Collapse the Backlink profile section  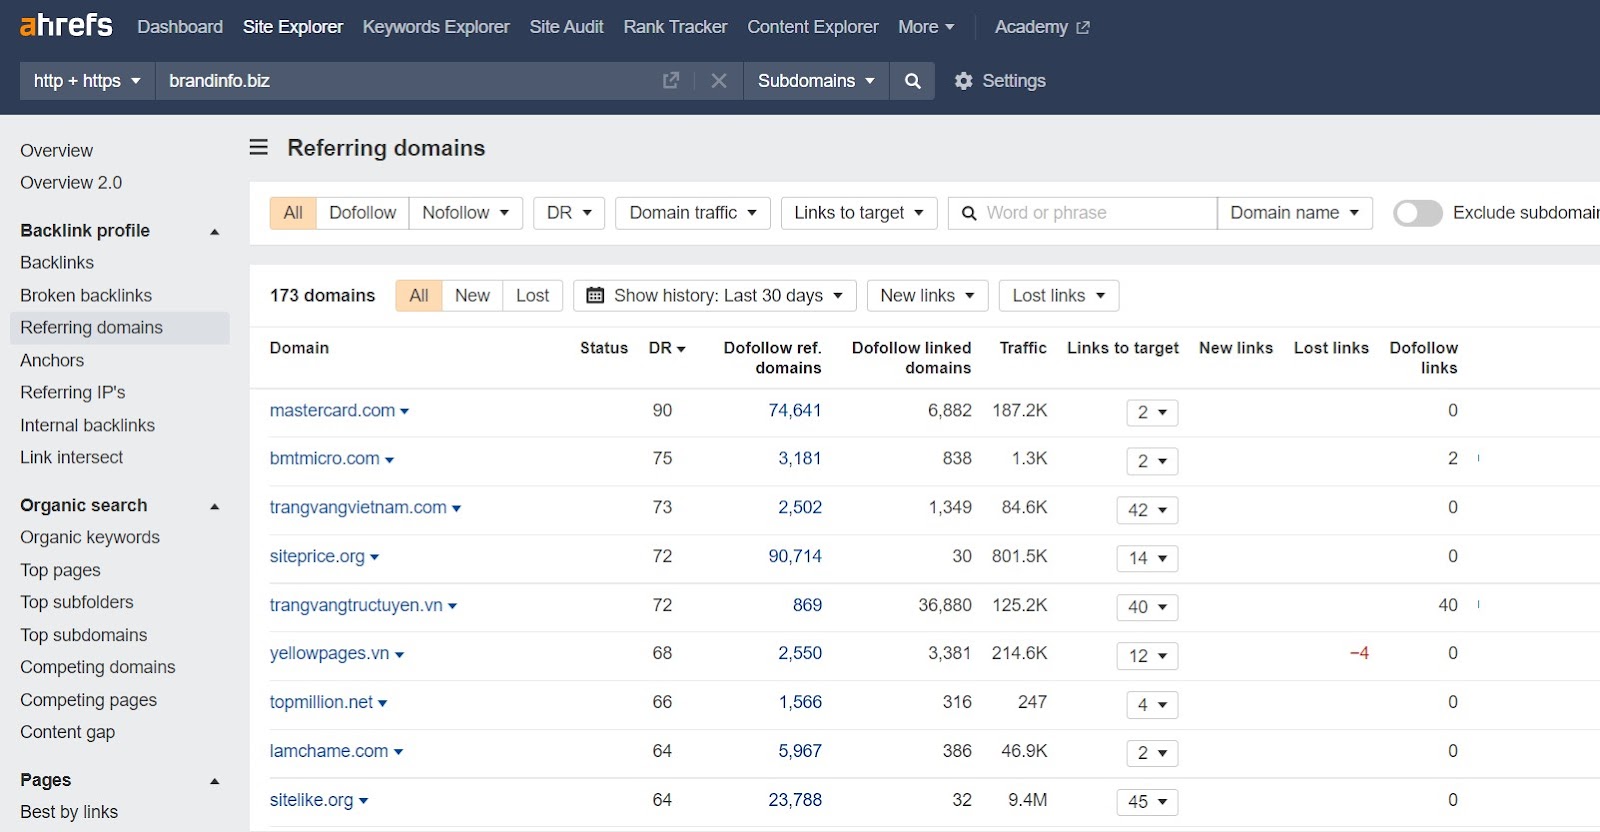coord(214,232)
